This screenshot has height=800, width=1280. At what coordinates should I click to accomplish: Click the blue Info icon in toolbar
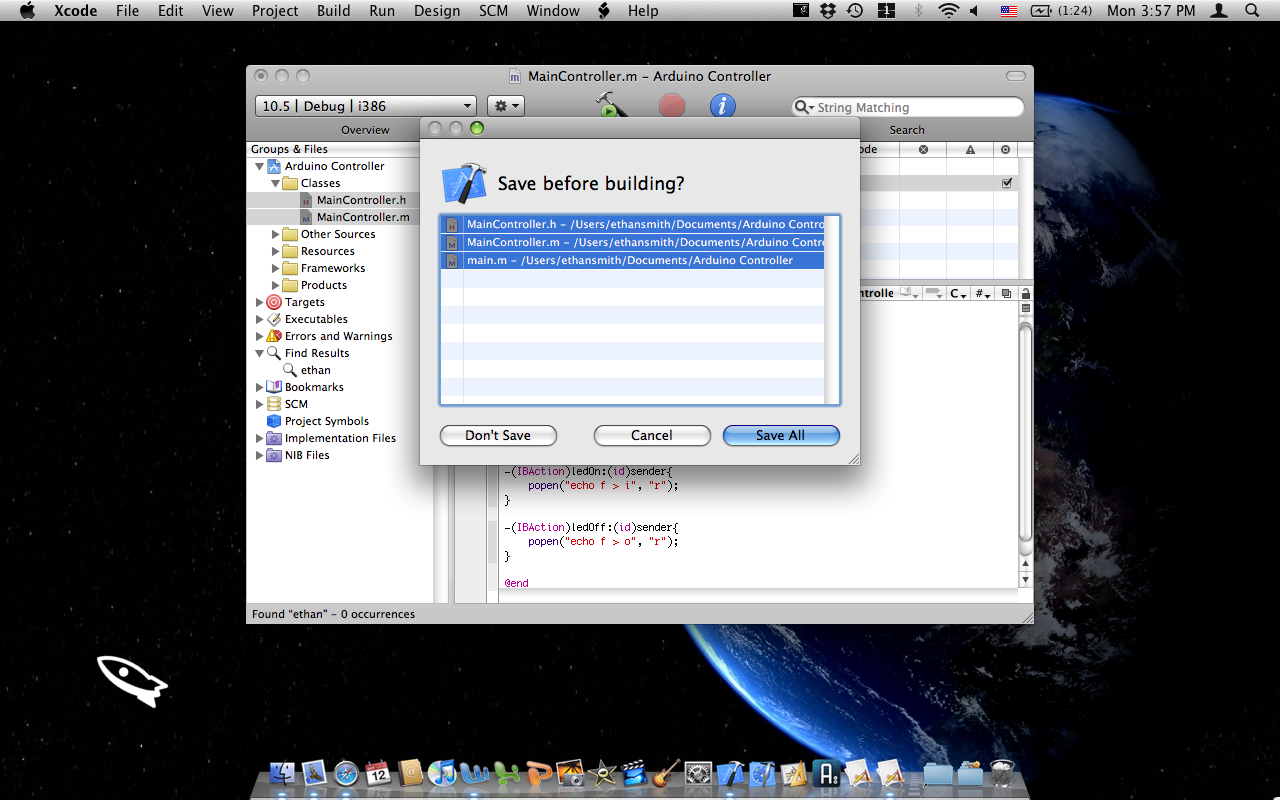pos(723,105)
